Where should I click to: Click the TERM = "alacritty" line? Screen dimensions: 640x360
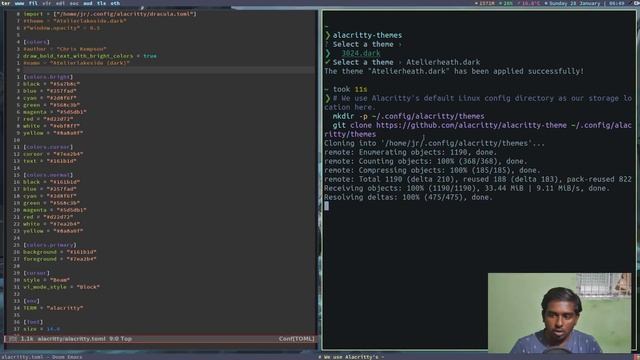tap(53, 308)
